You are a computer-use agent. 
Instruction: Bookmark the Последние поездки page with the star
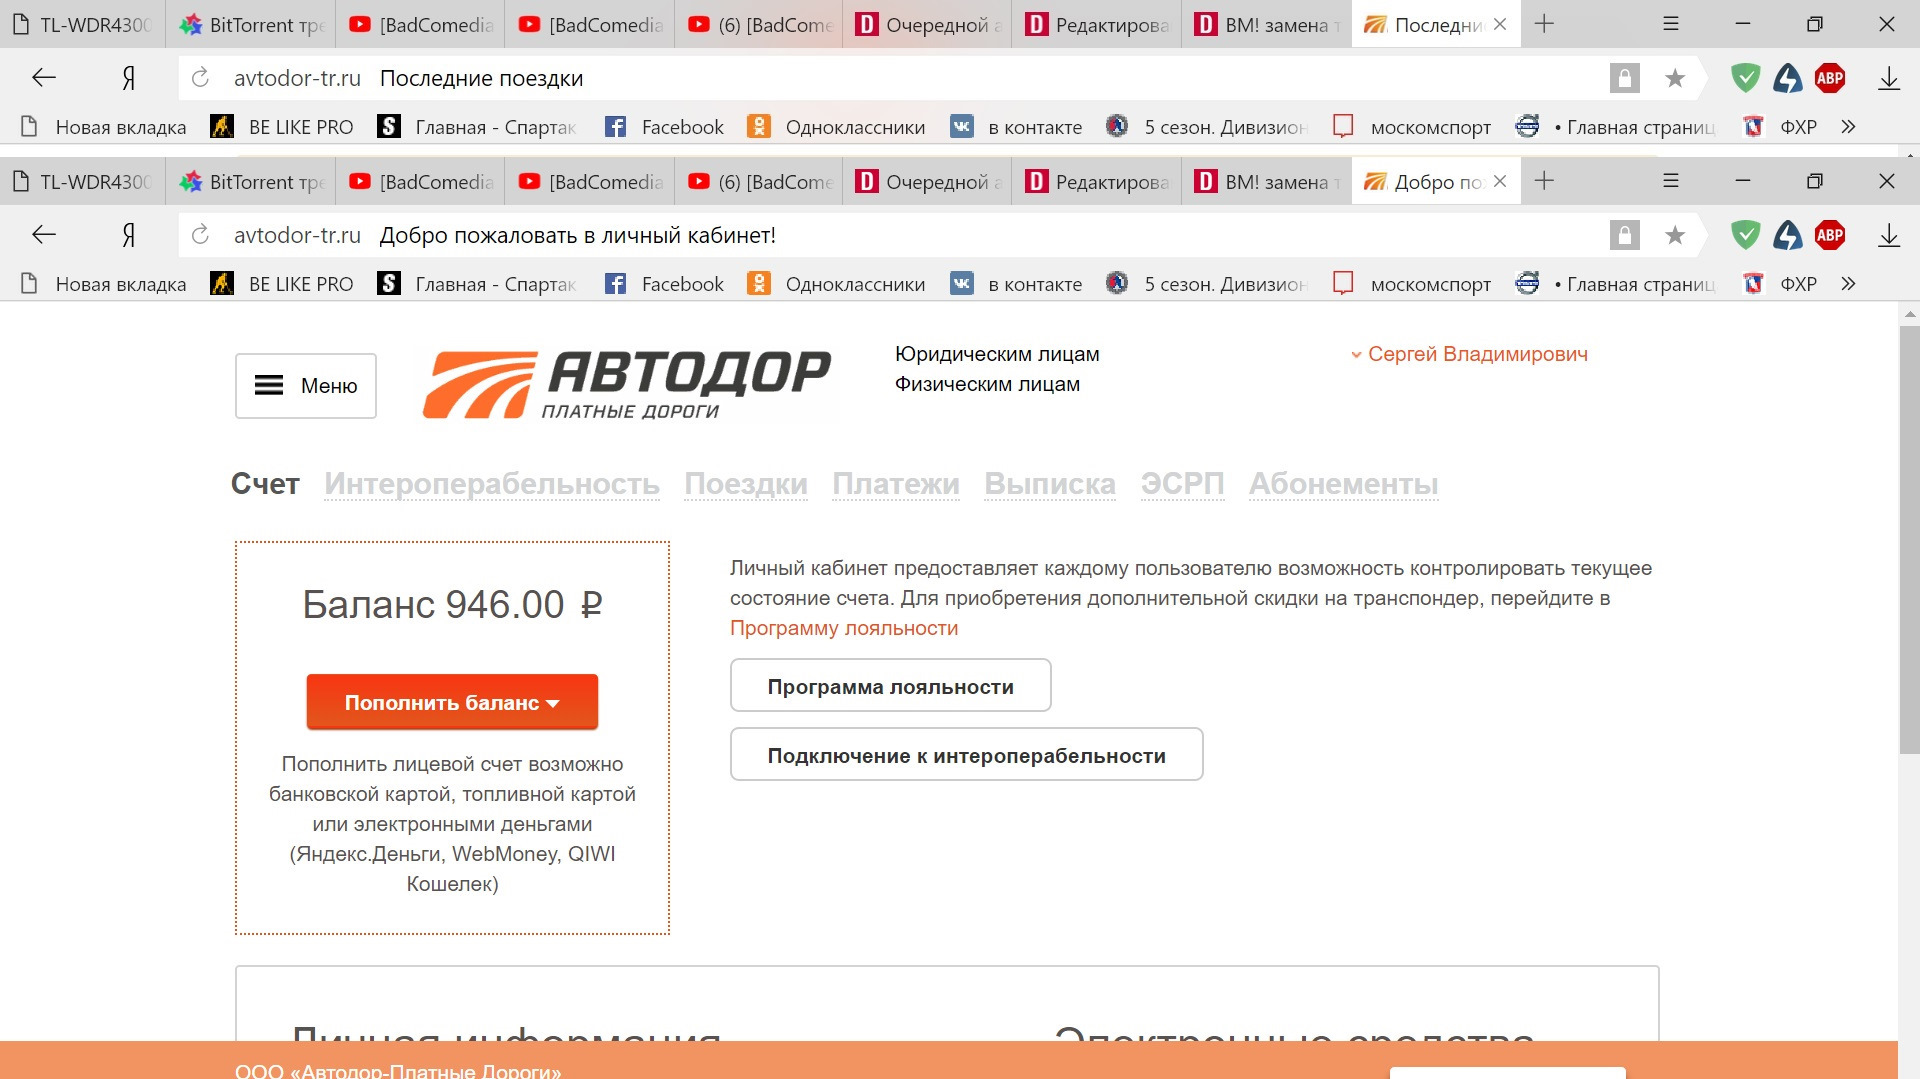point(1675,78)
